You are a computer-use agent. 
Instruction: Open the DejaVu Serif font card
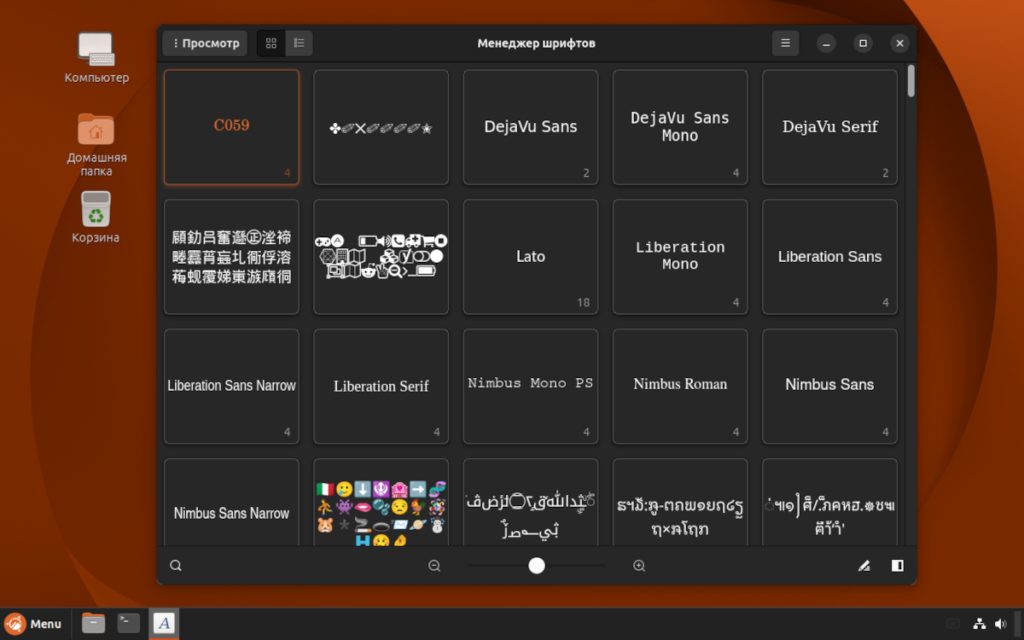pos(830,127)
